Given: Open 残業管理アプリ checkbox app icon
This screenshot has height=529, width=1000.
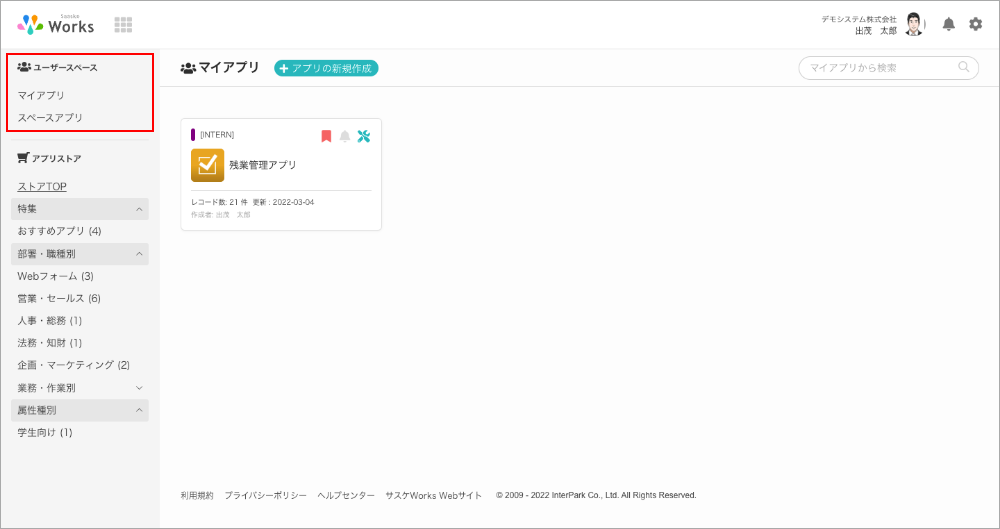Looking at the screenshot, I should click(207, 165).
